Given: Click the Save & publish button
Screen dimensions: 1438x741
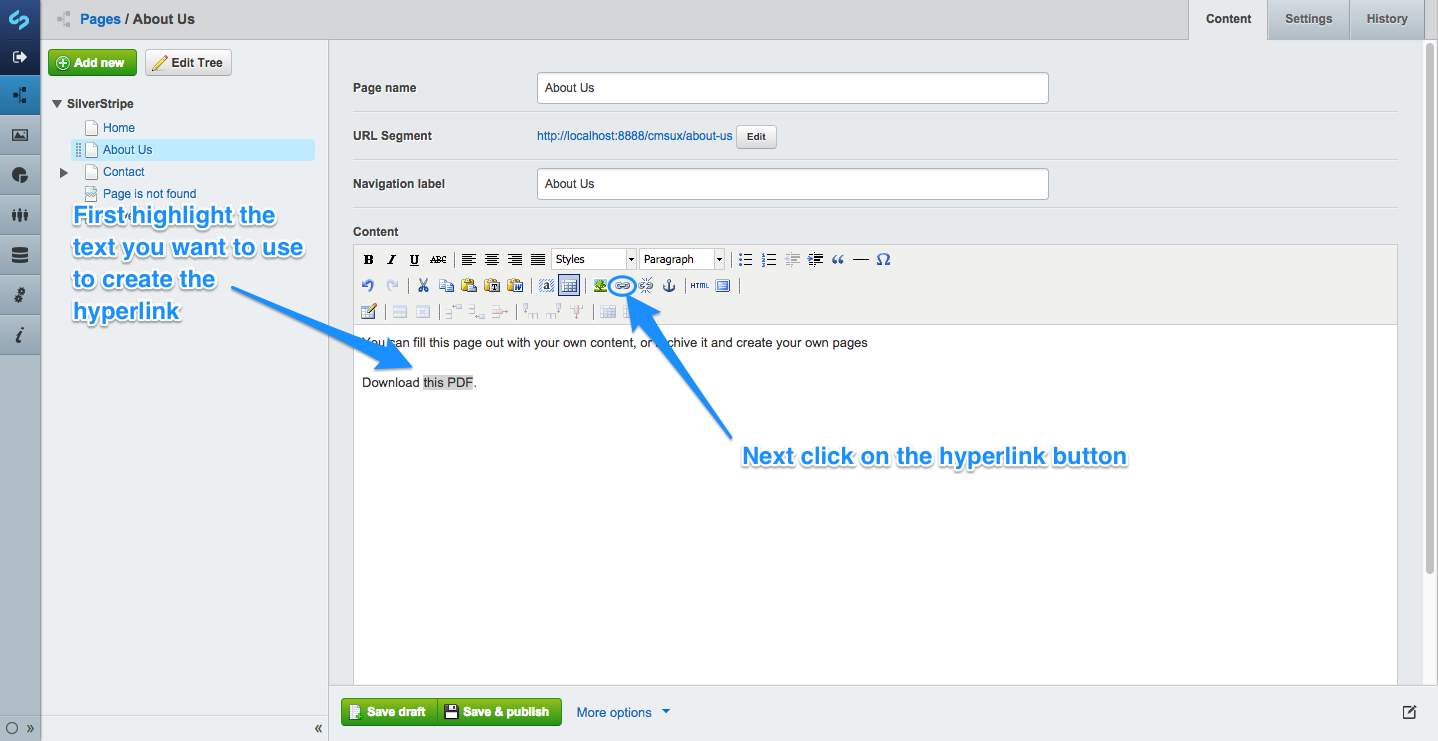Looking at the screenshot, I should click(x=499, y=711).
